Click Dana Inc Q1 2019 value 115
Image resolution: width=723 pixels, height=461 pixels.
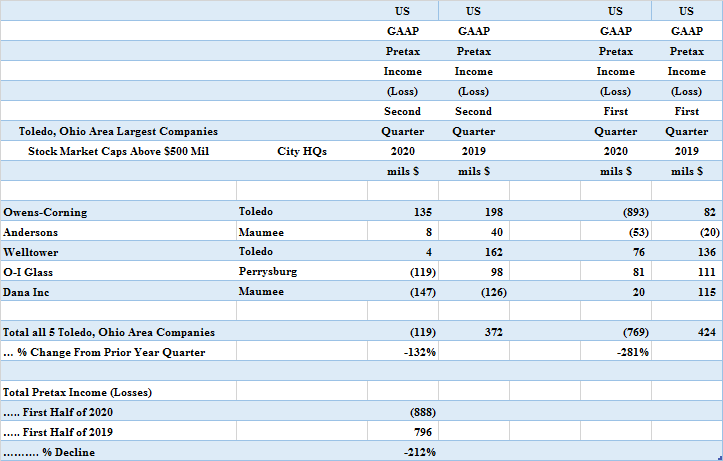coord(706,292)
